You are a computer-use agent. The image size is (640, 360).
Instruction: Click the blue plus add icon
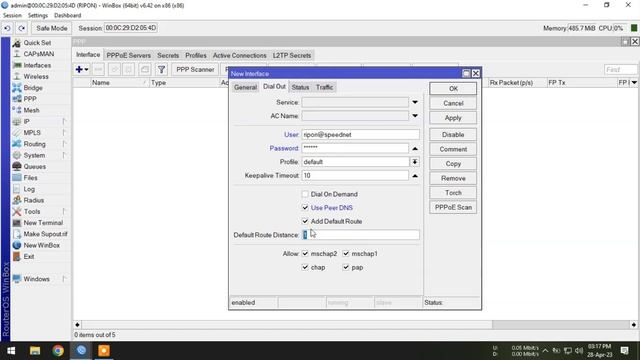[x=79, y=69]
